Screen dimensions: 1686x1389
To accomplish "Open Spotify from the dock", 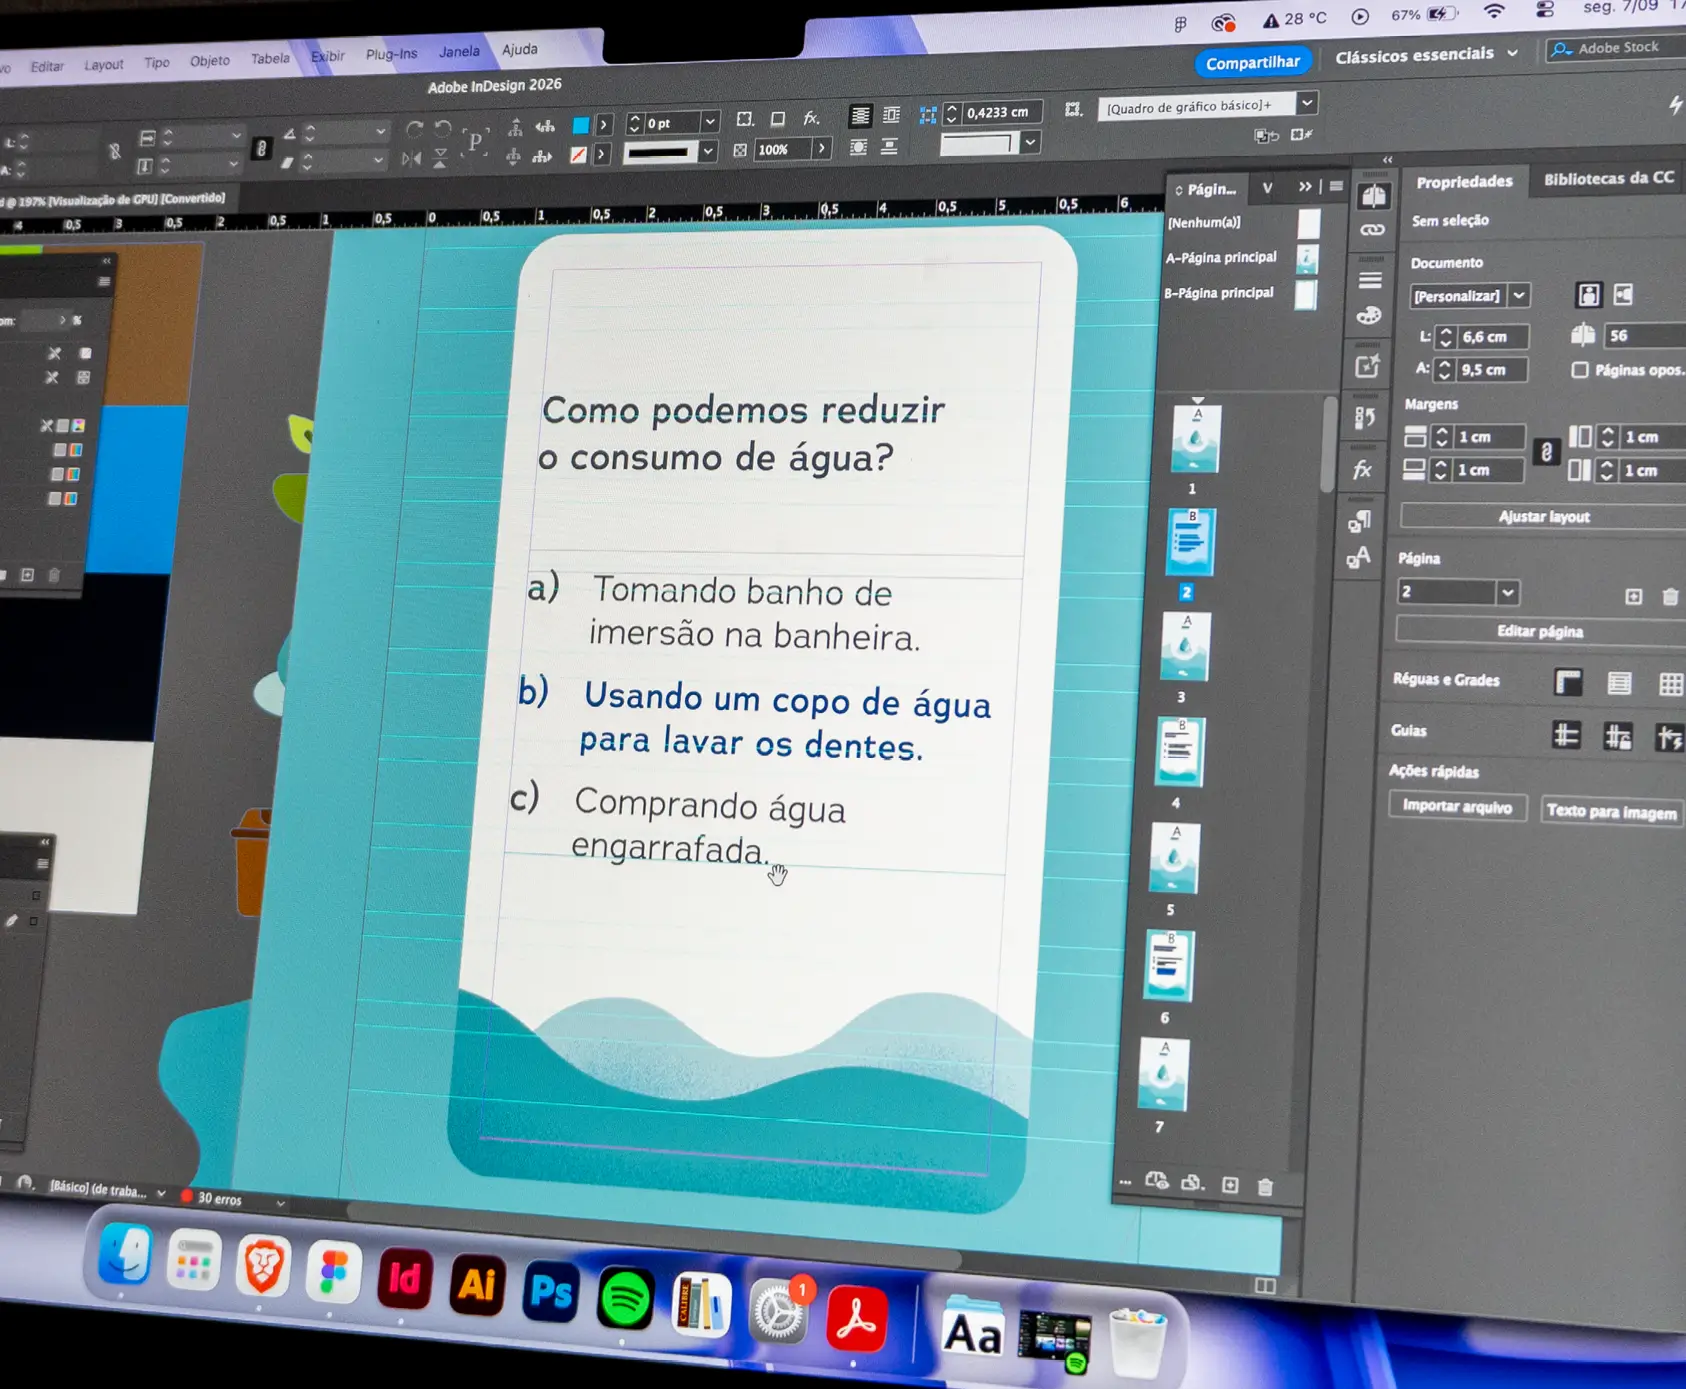I will [x=625, y=1298].
